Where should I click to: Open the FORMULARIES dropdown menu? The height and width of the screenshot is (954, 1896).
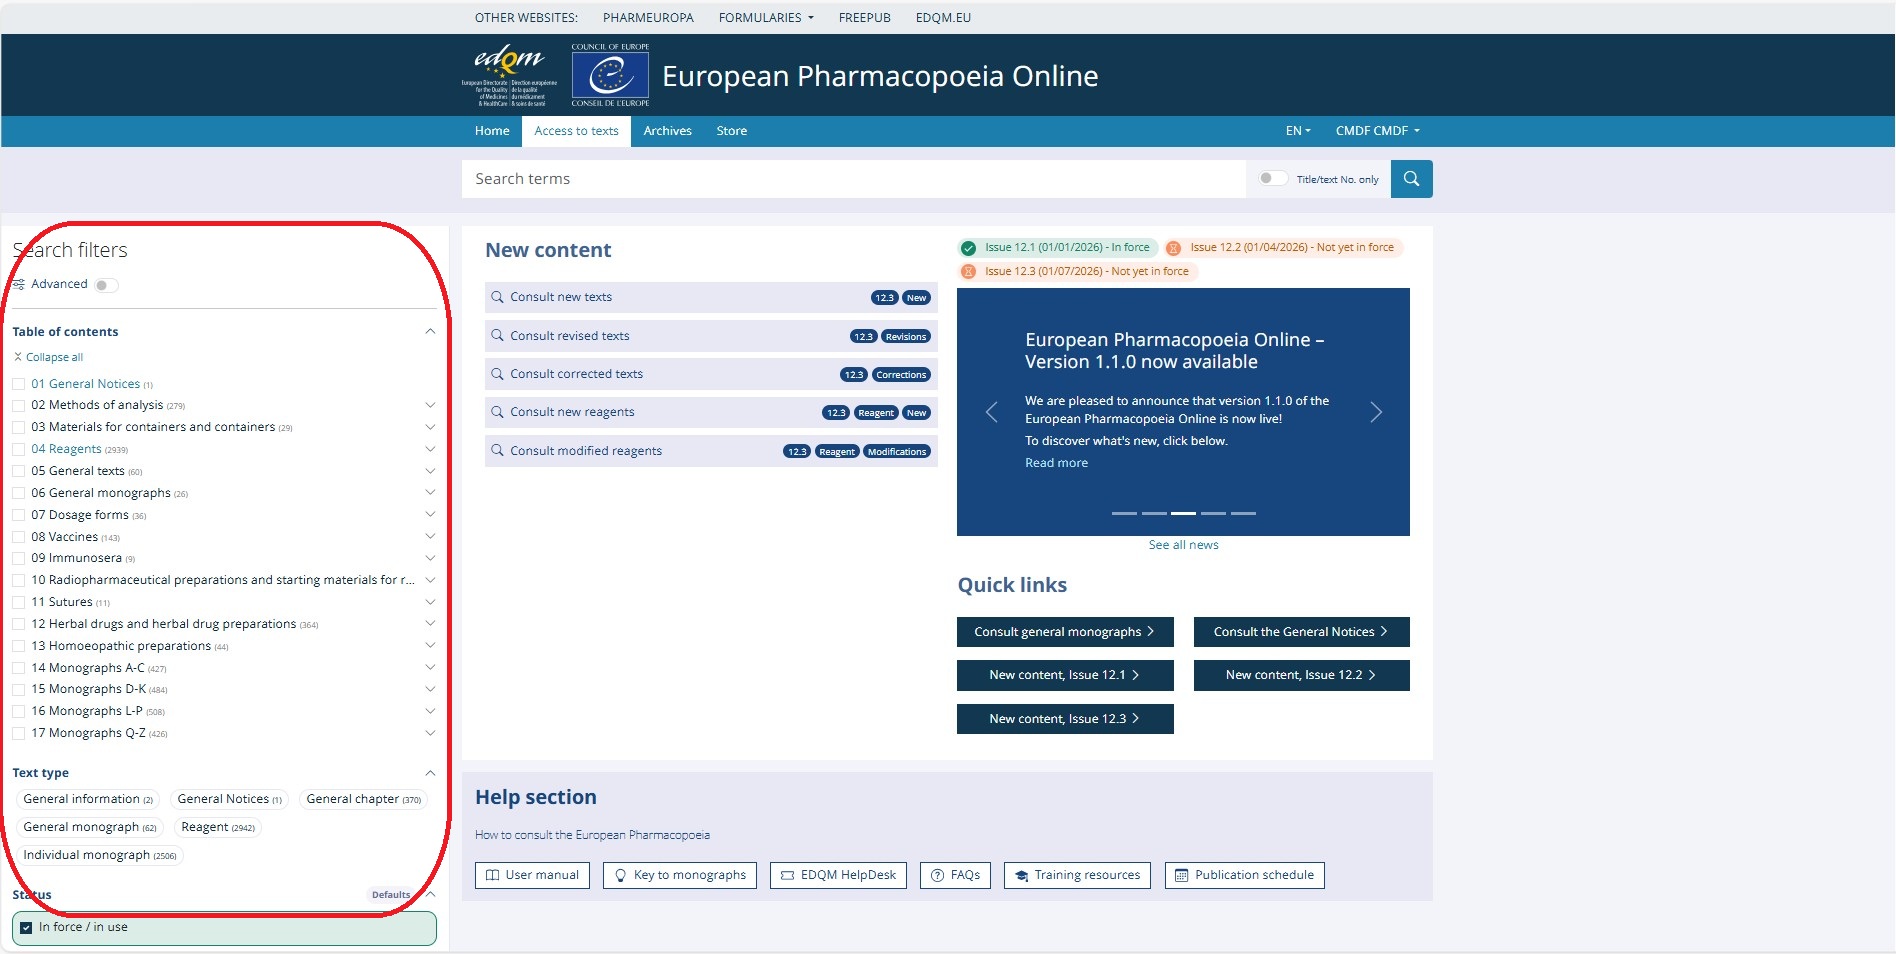coord(766,18)
